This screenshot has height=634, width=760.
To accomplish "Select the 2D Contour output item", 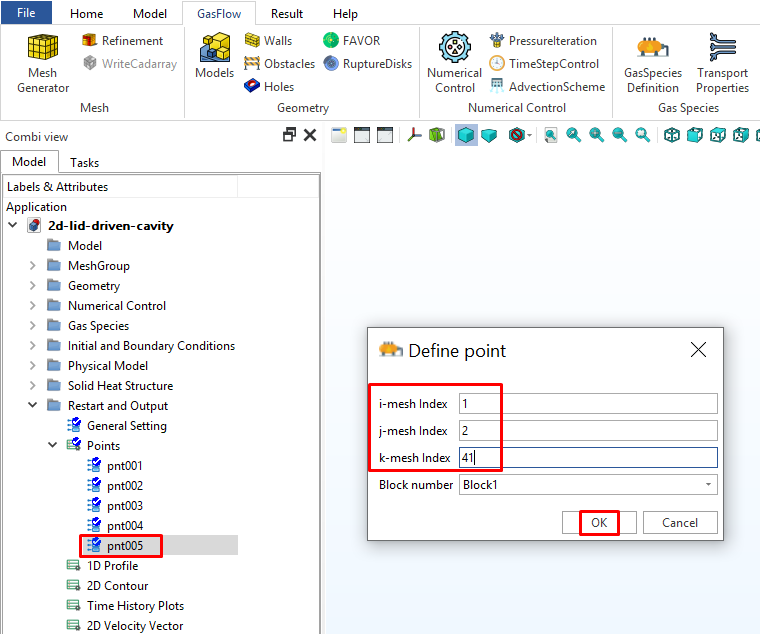I will coord(117,585).
